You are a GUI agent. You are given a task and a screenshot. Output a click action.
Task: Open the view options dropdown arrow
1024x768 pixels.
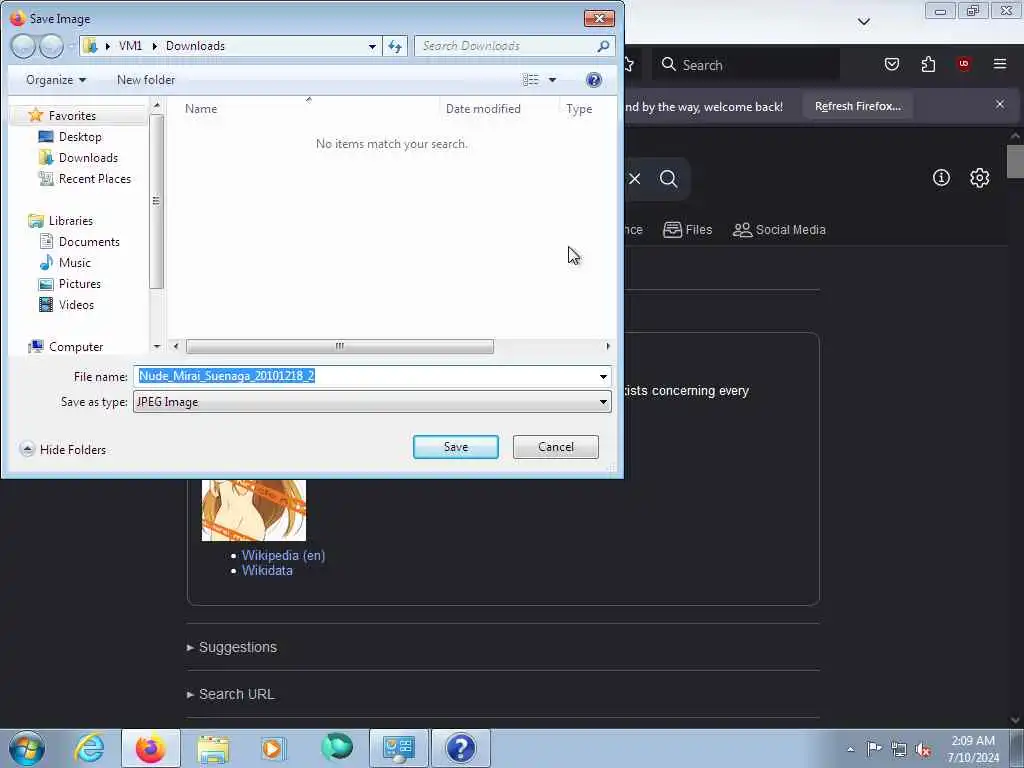552,80
